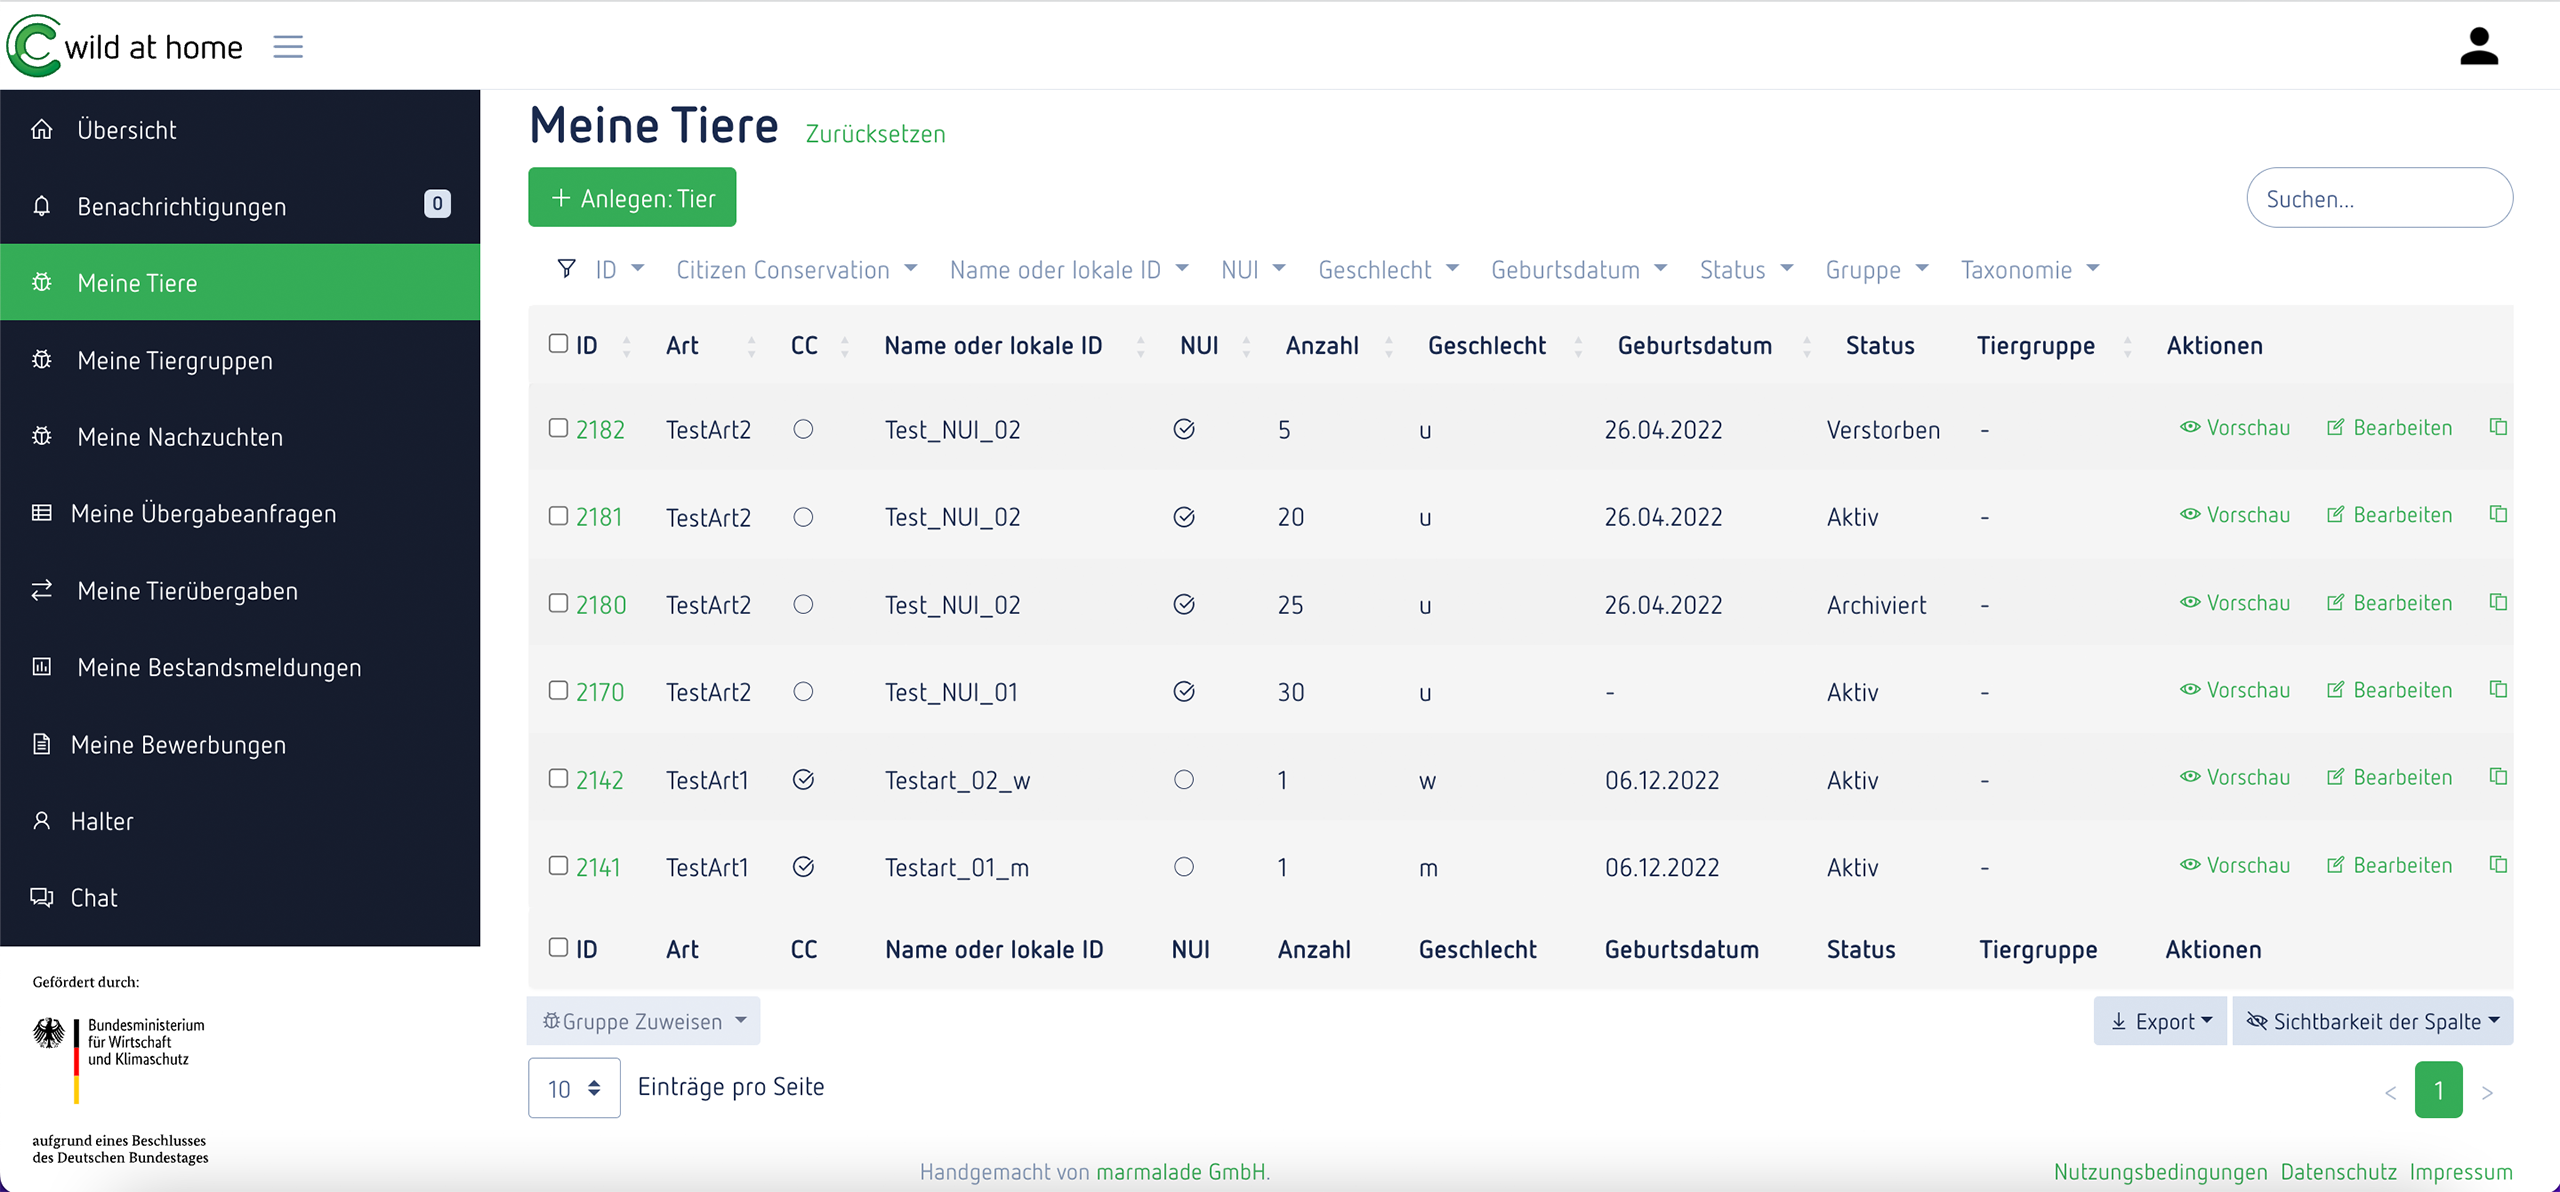Tick the checkbox for animal 2181
The width and height of the screenshot is (2560, 1192).
coord(558,516)
